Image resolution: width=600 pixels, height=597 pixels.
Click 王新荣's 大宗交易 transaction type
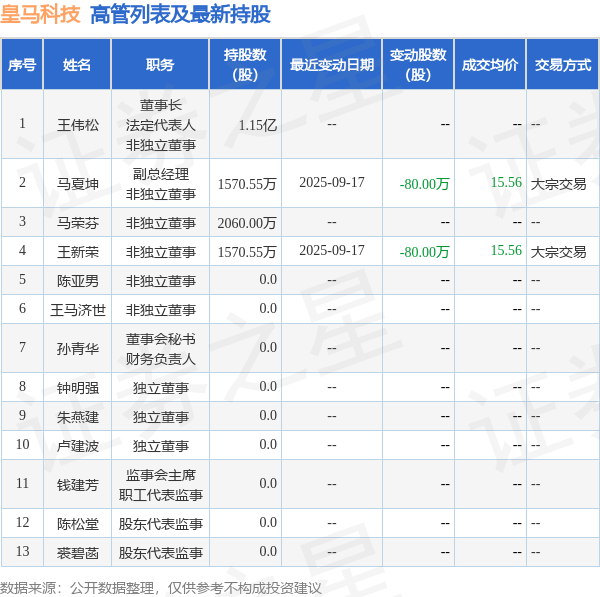pyautogui.click(x=558, y=252)
